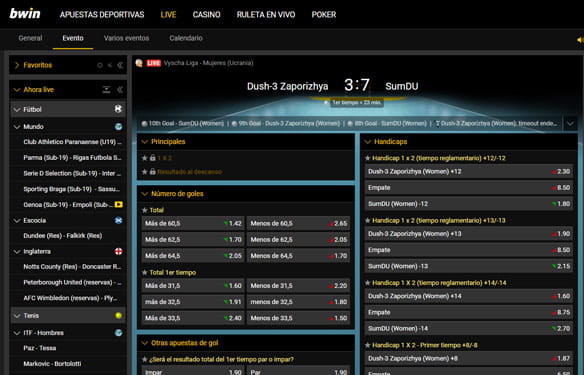The image size is (584, 375).
Task: Click the Scotland flag icon
Action: pyautogui.click(x=118, y=220)
